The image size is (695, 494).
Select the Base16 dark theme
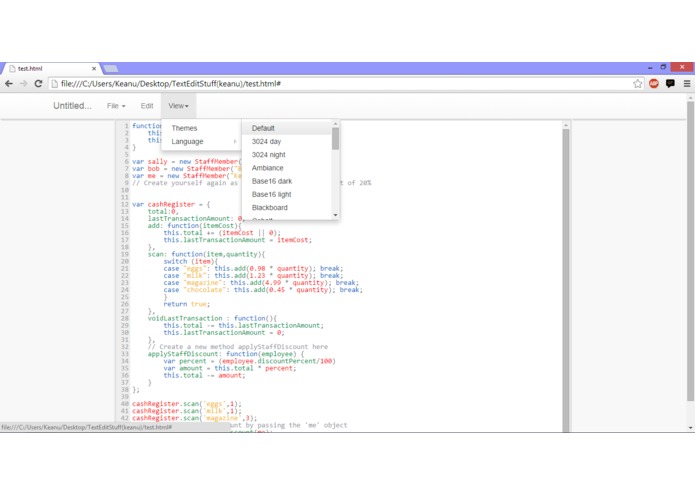coord(287,181)
